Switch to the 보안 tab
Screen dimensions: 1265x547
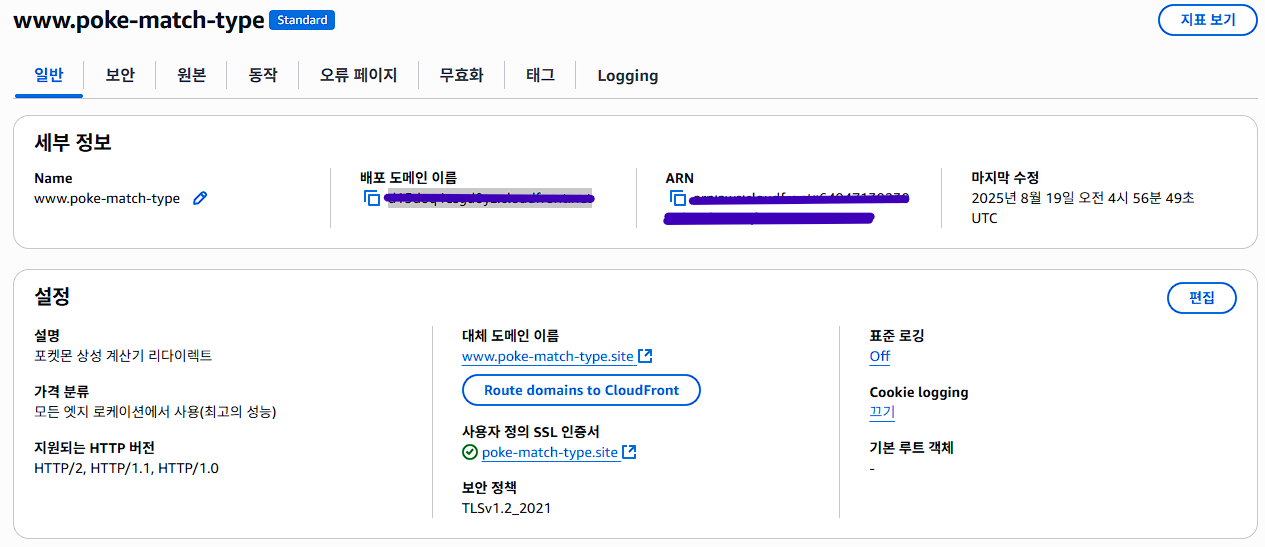point(120,75)
